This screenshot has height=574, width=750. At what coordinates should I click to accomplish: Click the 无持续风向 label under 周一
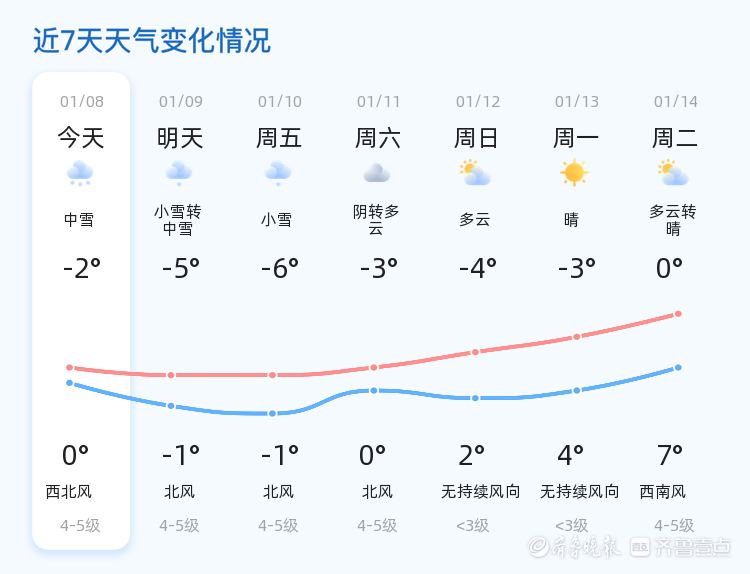coord(579,491)
